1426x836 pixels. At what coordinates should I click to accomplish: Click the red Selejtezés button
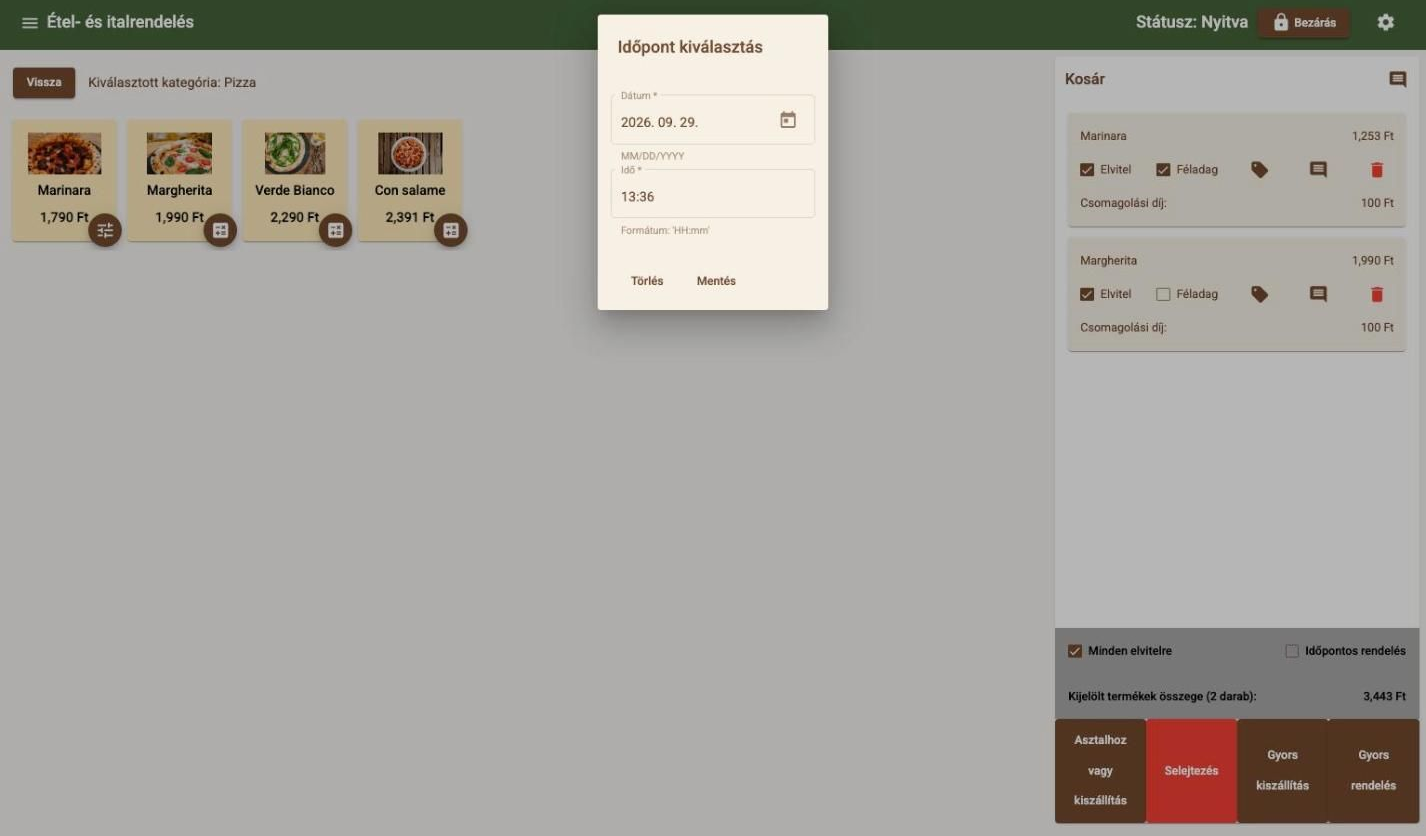pos(1191,771)
